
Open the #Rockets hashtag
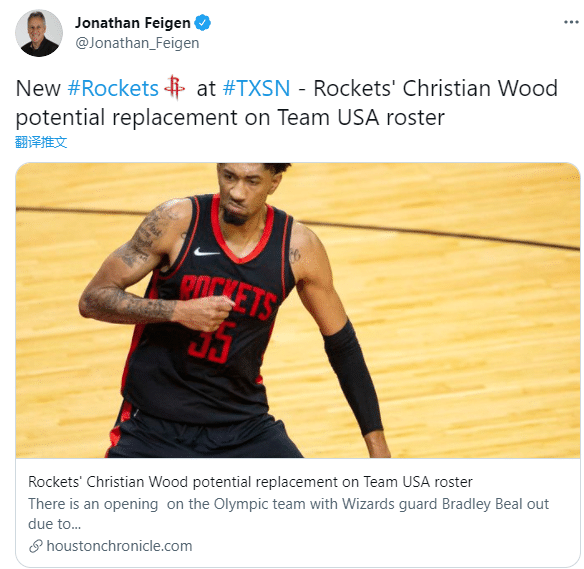[113, 88]
